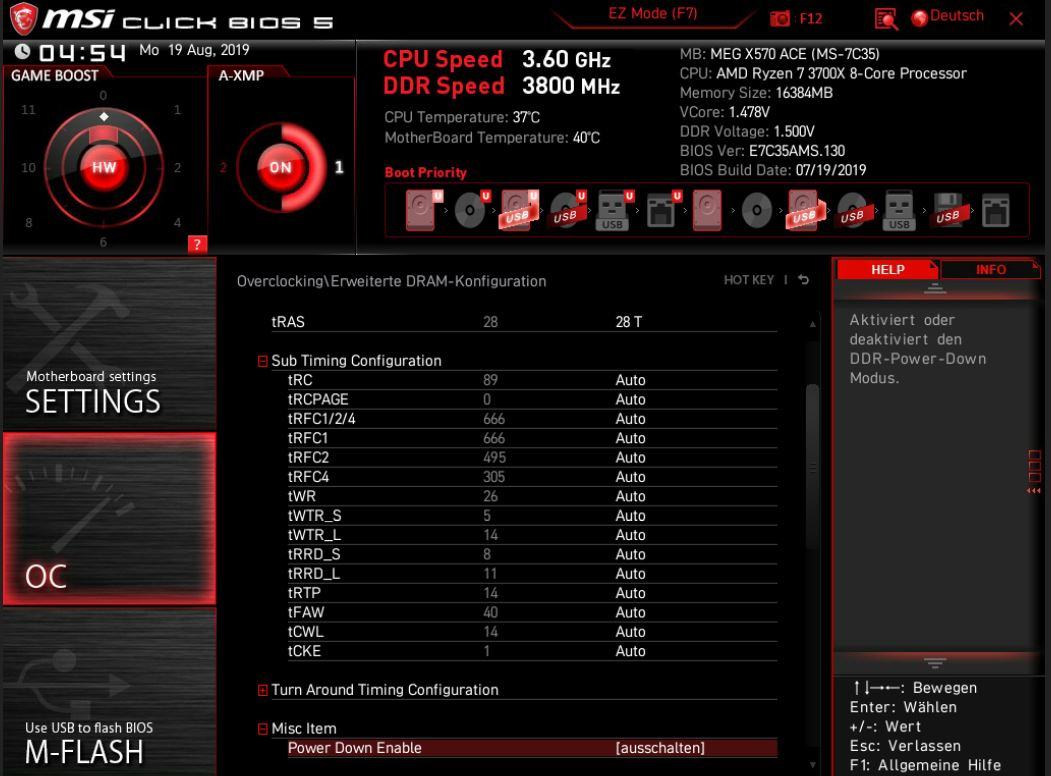Change language via Deutsch button
The image size is (1051, 776).
tap(956, 16)
